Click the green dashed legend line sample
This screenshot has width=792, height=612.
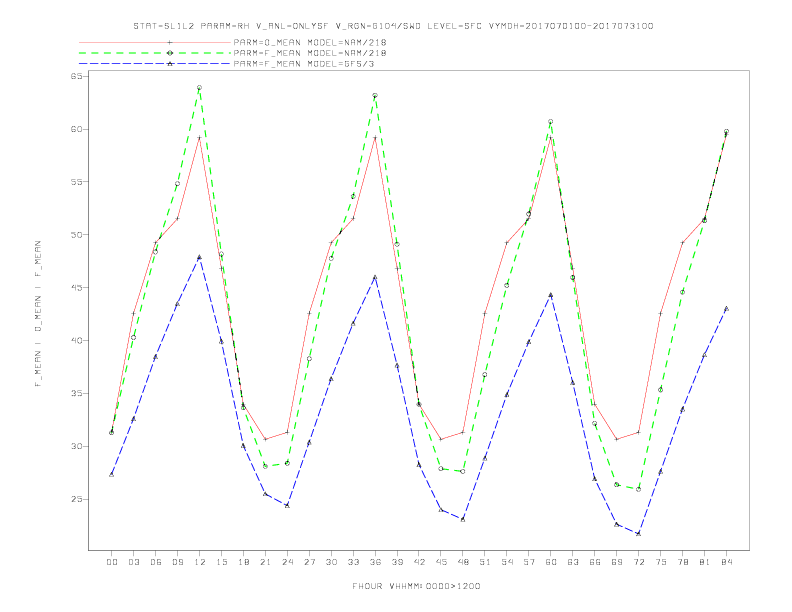[x=155, y=53]
